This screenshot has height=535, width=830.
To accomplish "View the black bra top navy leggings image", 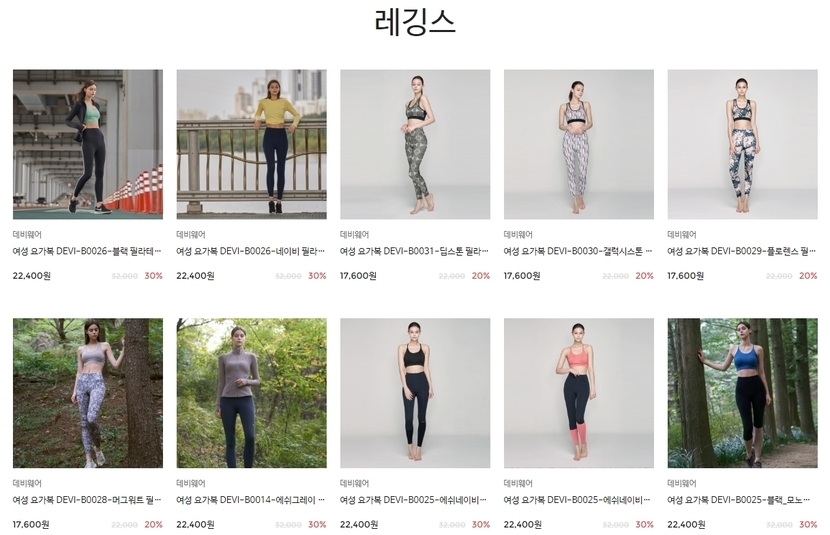I will pyautogui.click(x=415, y=393).
